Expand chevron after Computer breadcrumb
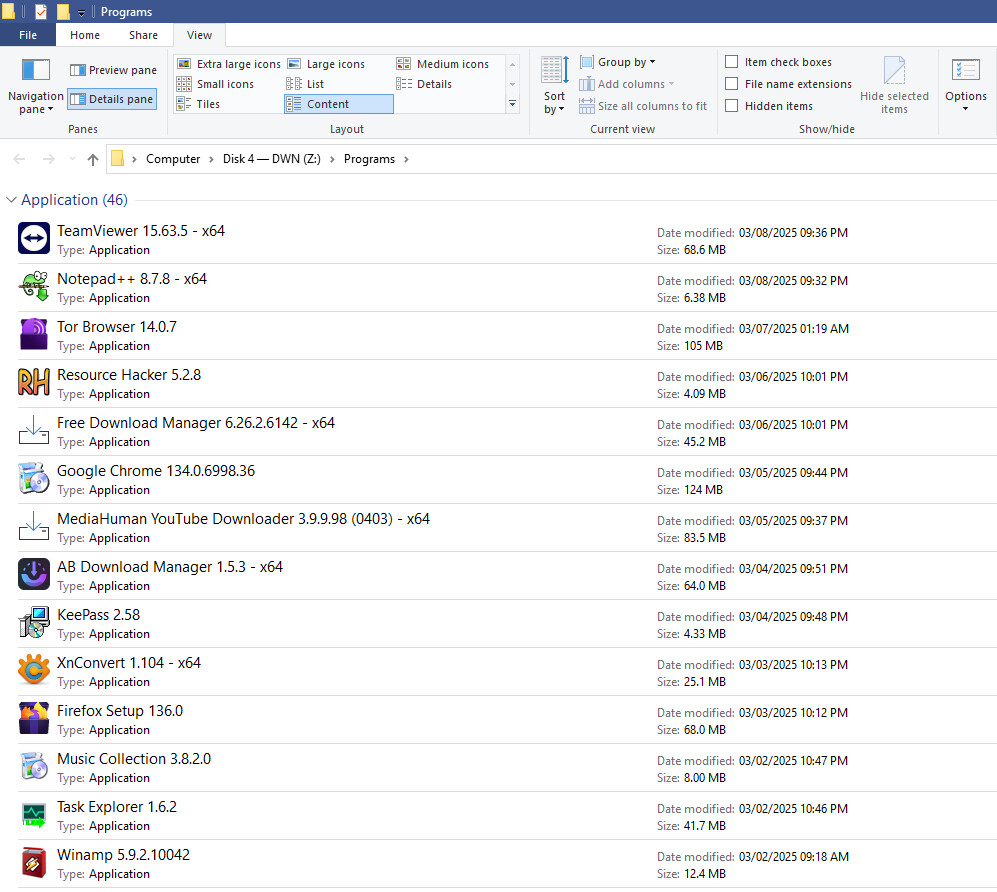997x892 pixels. click(x=211, y=159)
